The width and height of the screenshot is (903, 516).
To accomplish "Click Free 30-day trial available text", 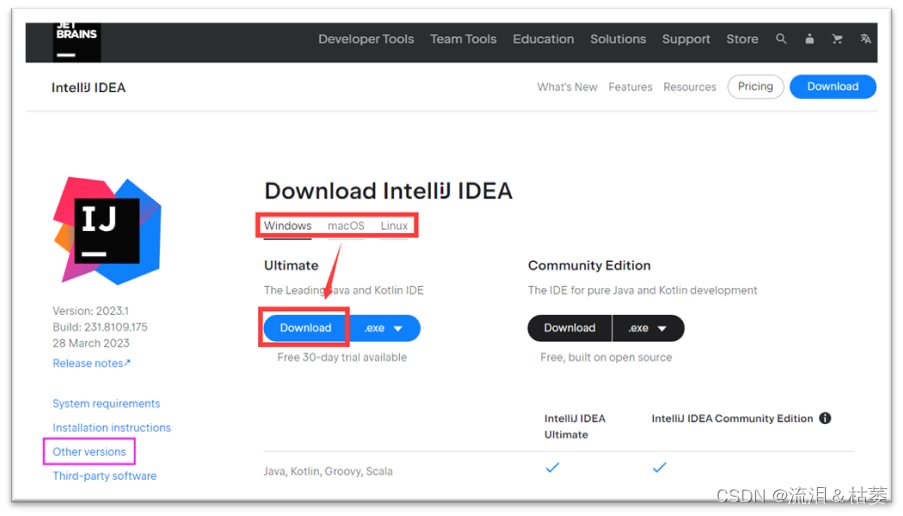I will point(342,358).
